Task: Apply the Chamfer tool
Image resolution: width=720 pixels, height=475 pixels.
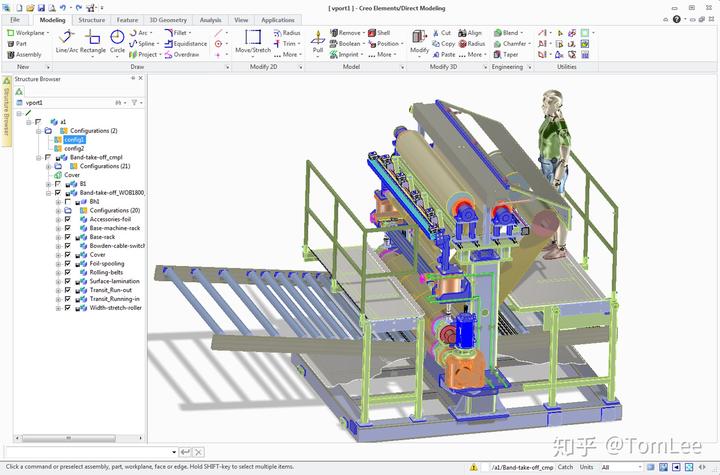Action: tap(511, 44)
